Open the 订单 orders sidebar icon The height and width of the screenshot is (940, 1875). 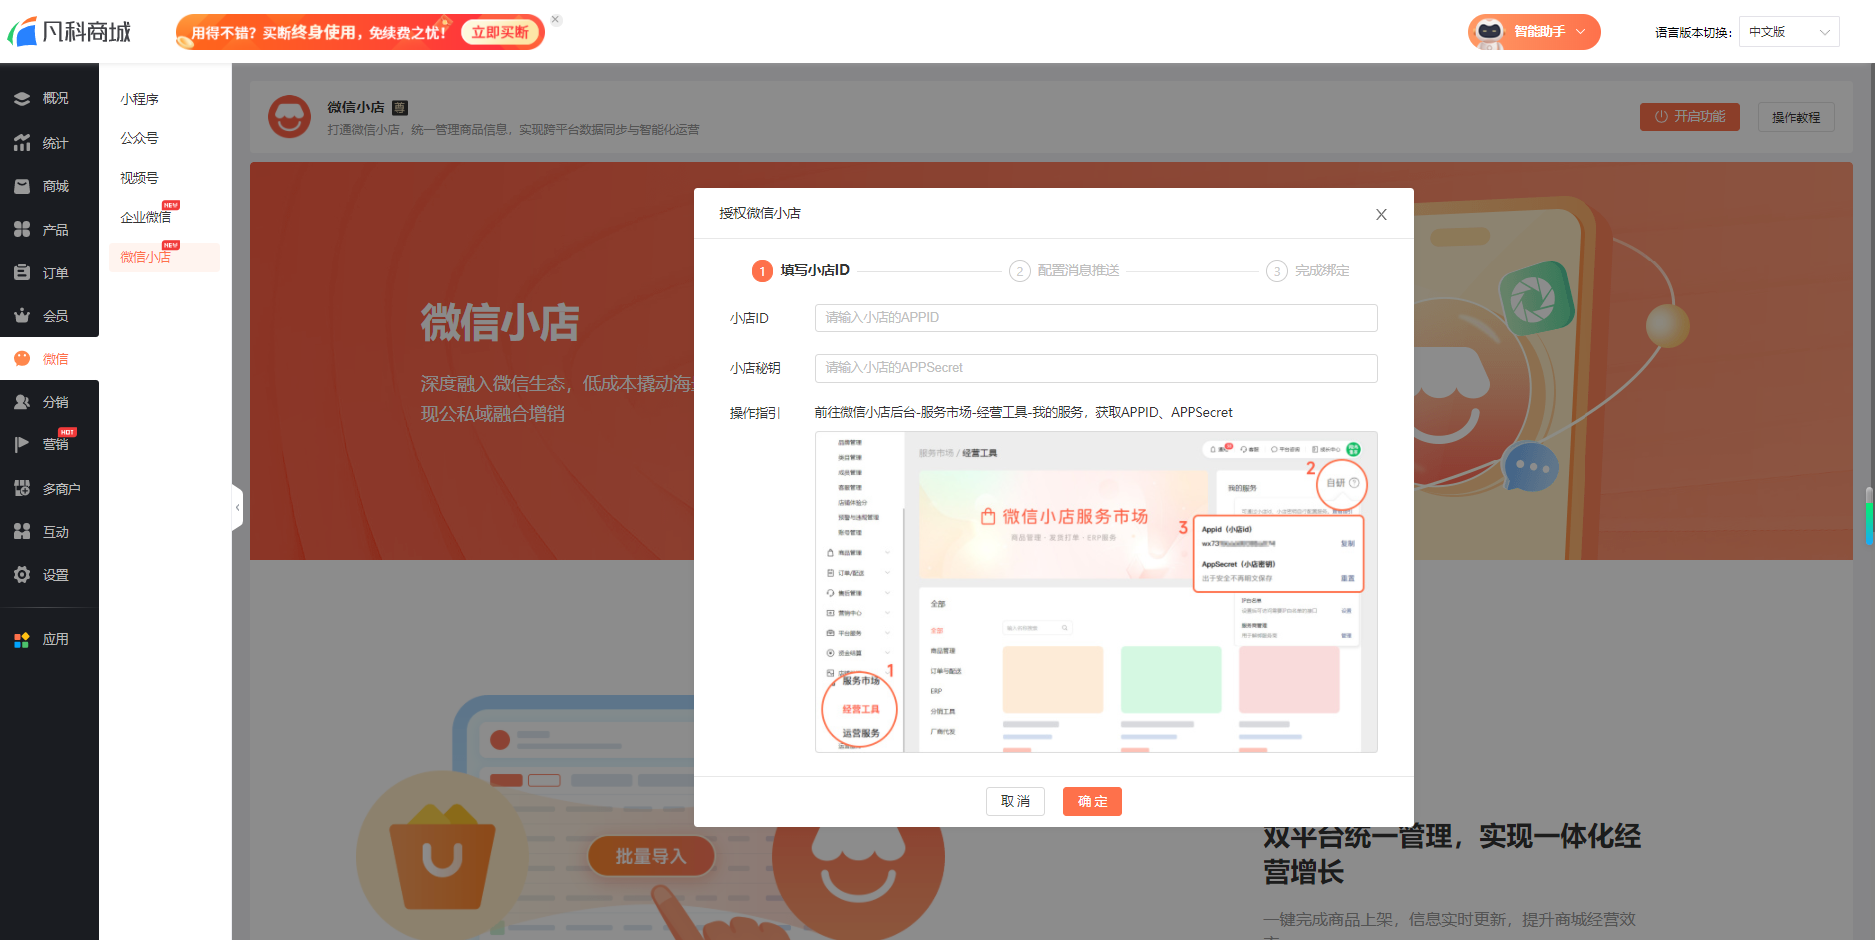22,272
